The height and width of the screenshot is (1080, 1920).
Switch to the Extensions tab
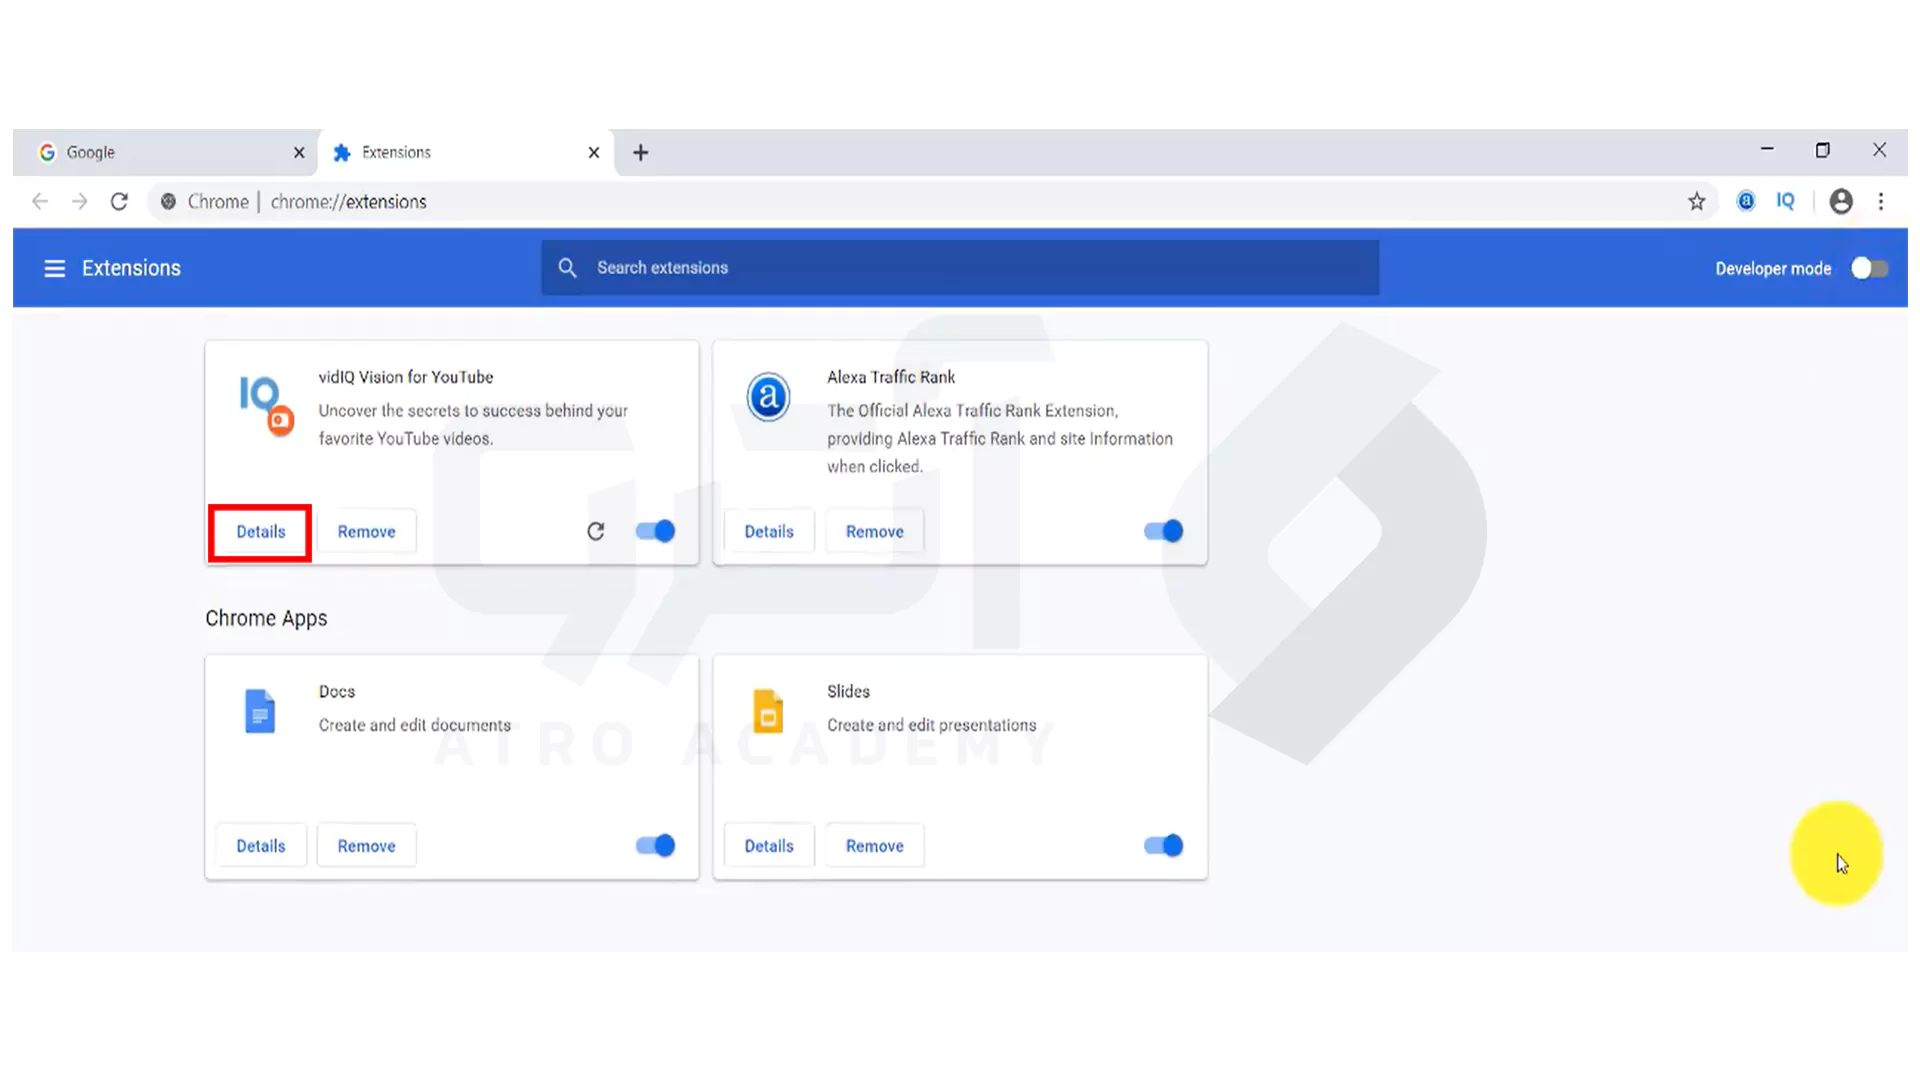tap(466, 152)
